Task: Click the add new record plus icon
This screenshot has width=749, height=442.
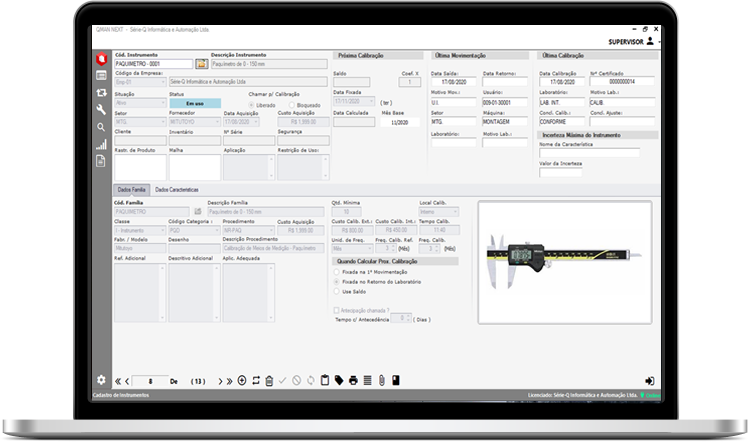Action: 242,381
